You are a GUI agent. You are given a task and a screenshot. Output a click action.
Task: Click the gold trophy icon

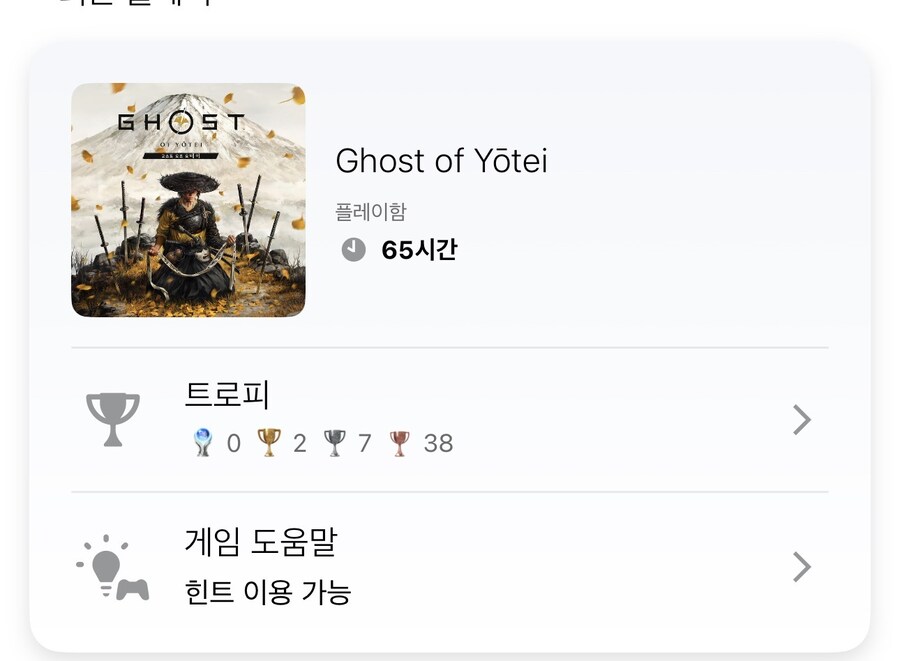pyautogui.click(x=269, y=443)
